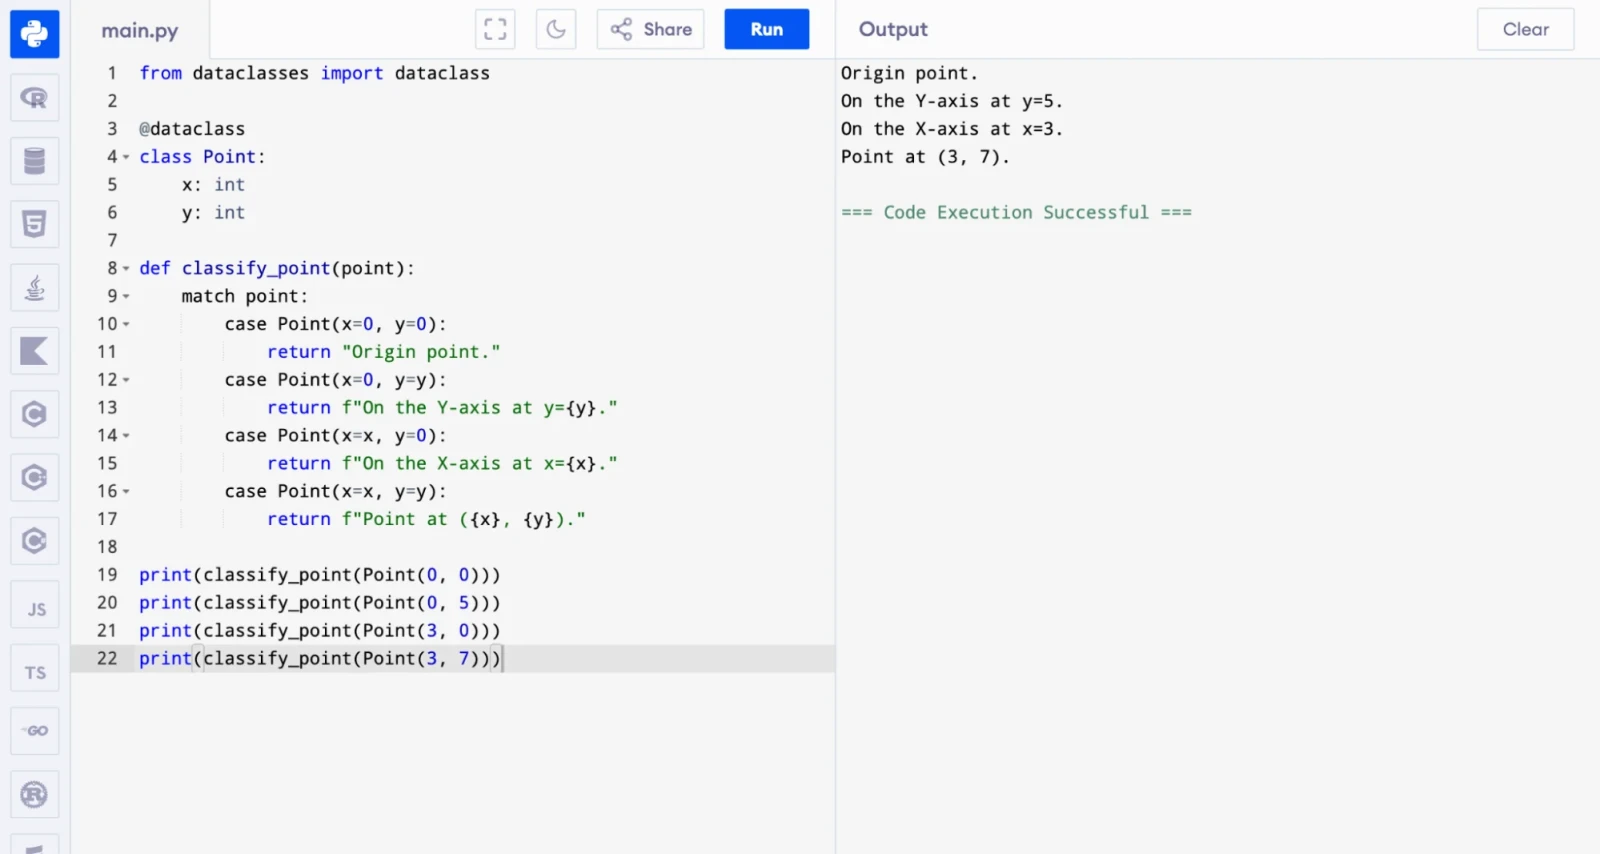The height and width of the screenshot is (854, 1600).
Task: Click line number 18 in the gutter
Action: pos(107,547)
